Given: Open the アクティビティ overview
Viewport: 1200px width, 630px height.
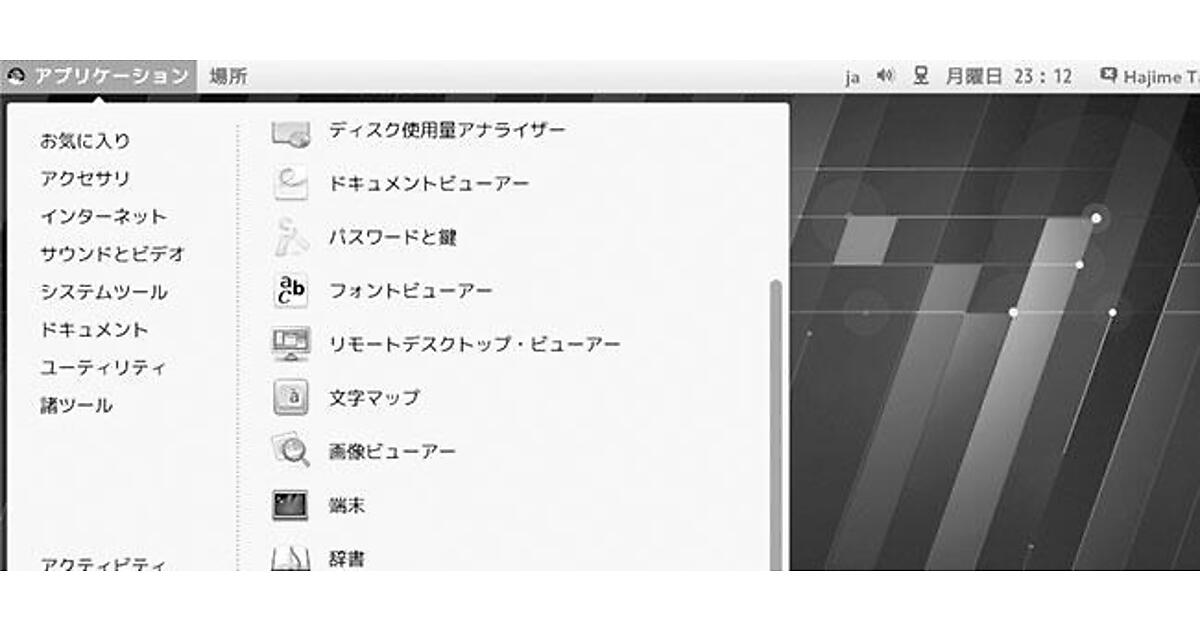Looking at the screenshot, I should pos(103,563).
